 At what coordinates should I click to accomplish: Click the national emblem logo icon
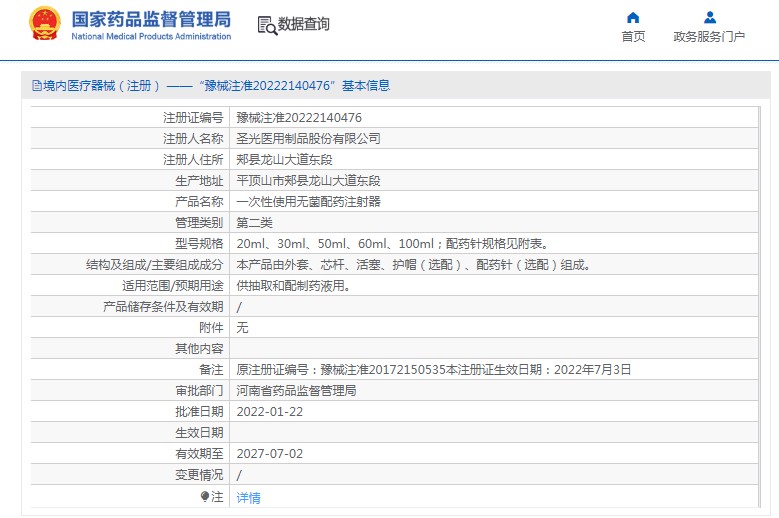(x=45, y=23)
